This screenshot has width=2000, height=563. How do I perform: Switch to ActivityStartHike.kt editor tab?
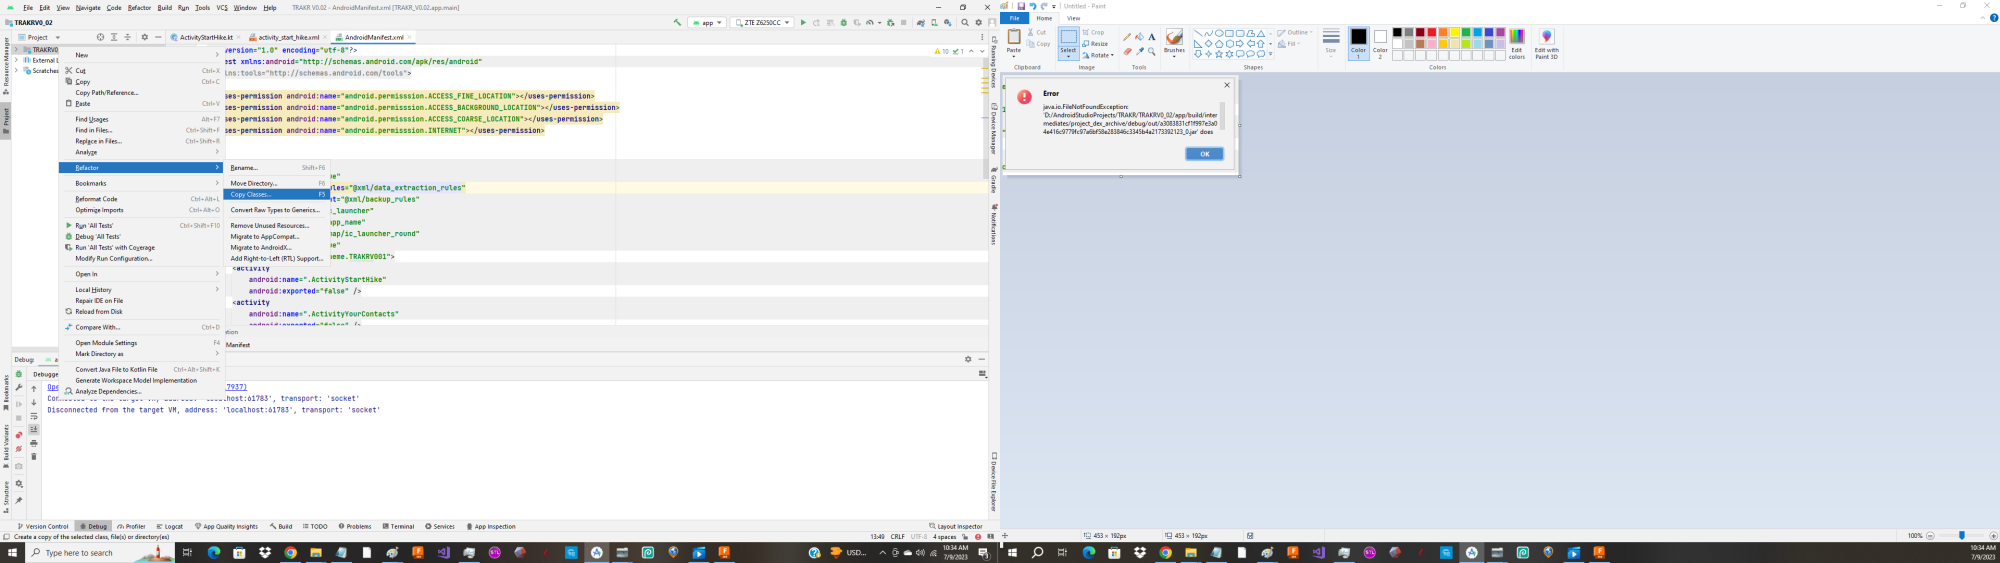pos(205,37)
